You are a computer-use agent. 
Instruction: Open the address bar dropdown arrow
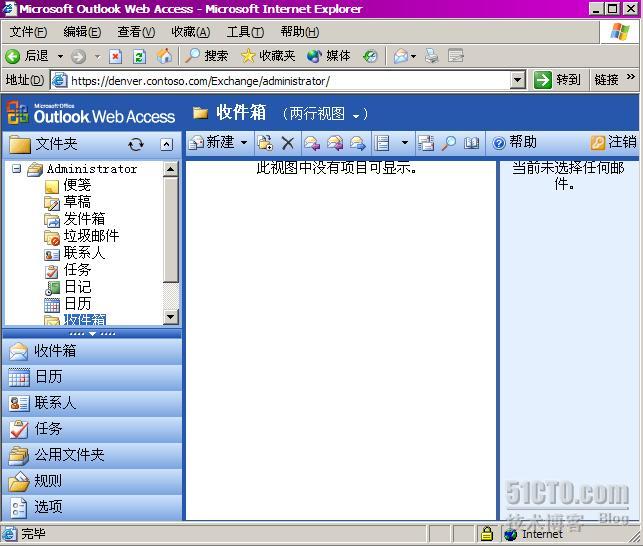pyautogui.click(x=517, y=80)
